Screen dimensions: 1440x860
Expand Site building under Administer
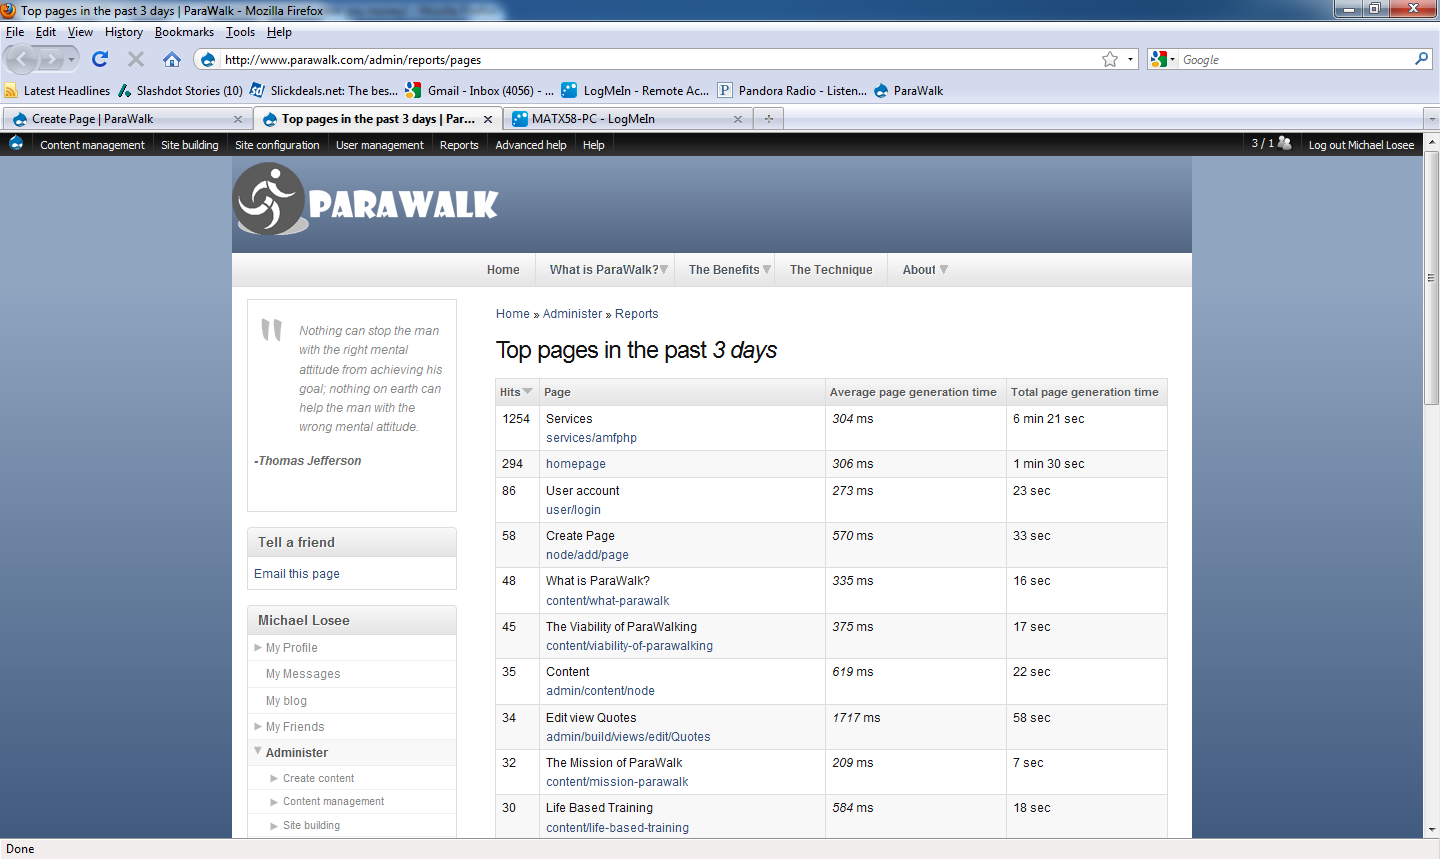point(273,825)
